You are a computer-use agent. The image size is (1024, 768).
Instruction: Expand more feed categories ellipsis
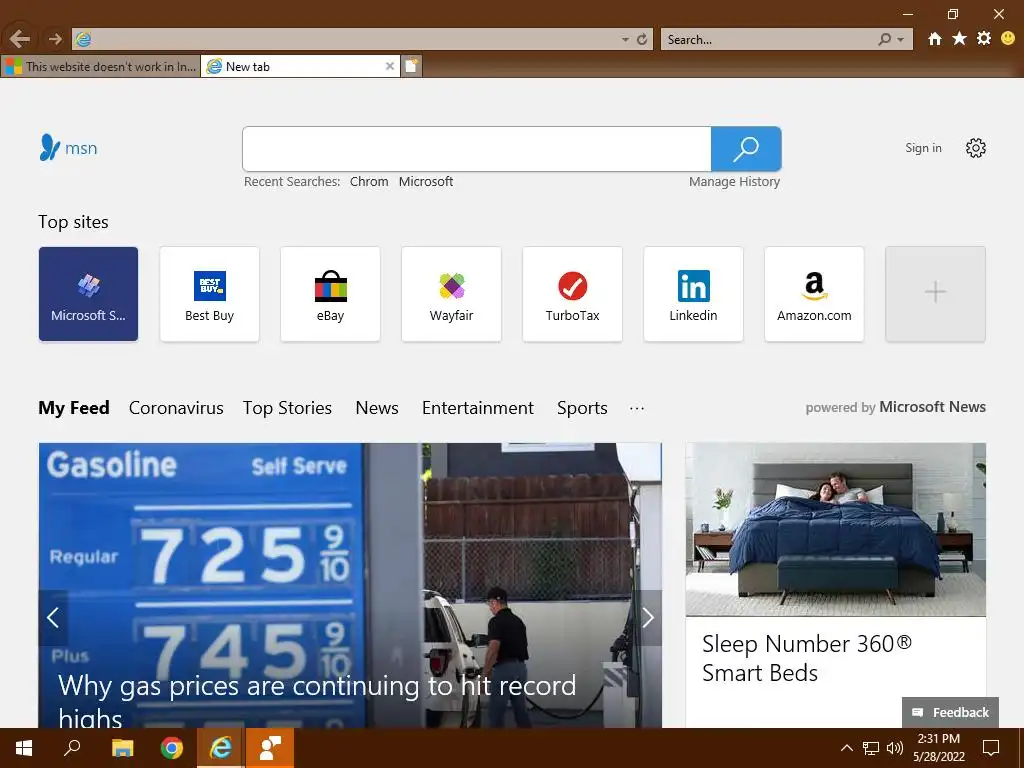[x=637, y=408]
